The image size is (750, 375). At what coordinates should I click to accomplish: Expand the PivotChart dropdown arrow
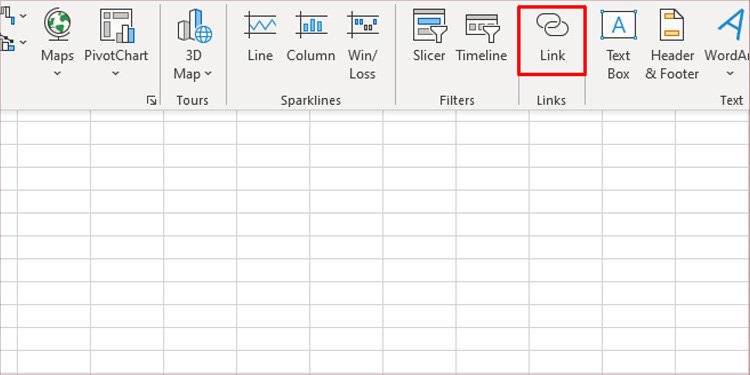(x=116, y=74)
